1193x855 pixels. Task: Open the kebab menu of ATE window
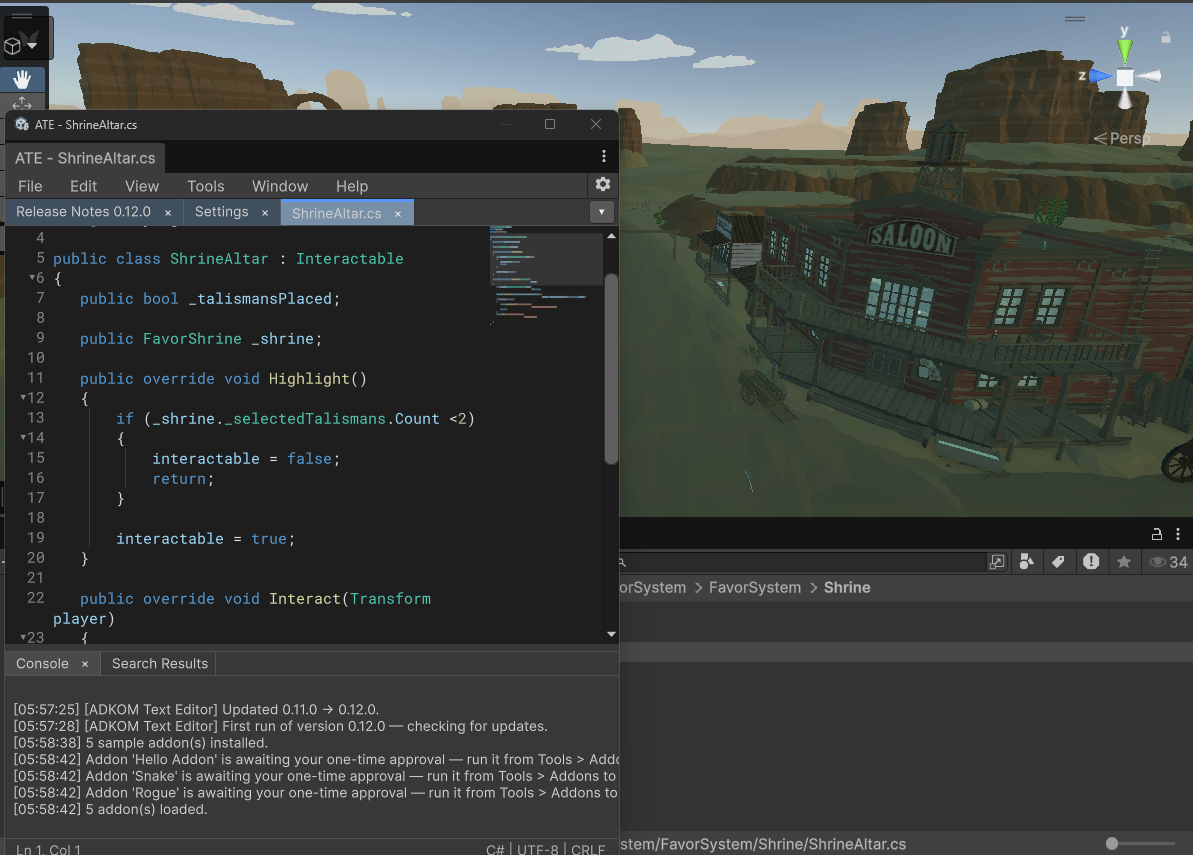603,156
